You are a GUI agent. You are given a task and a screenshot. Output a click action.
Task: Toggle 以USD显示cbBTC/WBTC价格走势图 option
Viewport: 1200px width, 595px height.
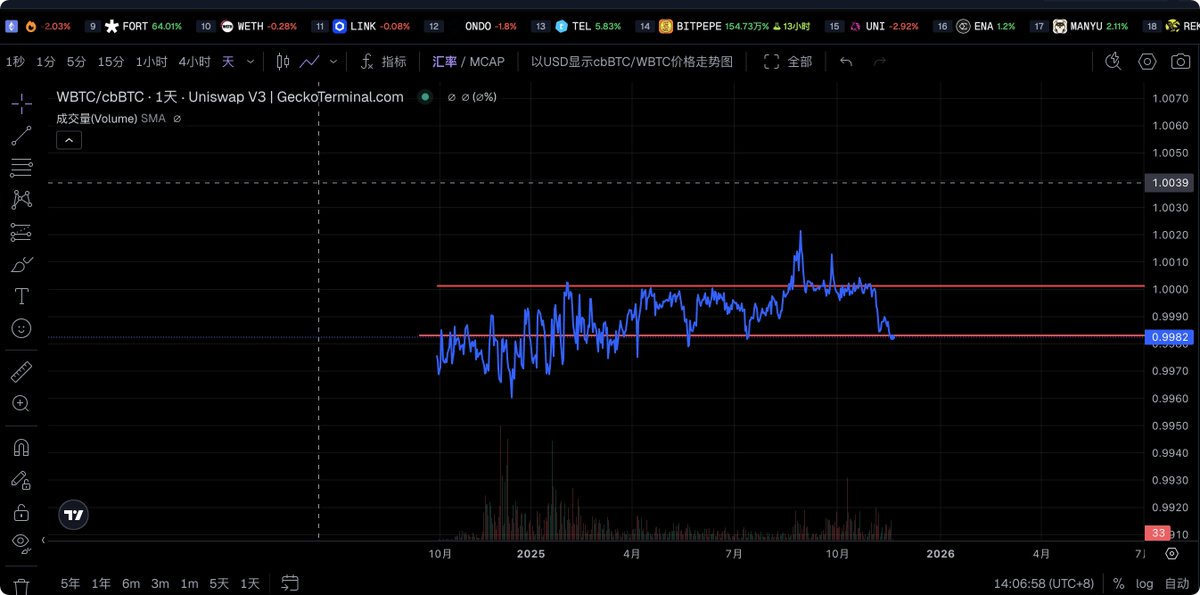[x=632, y=62]
